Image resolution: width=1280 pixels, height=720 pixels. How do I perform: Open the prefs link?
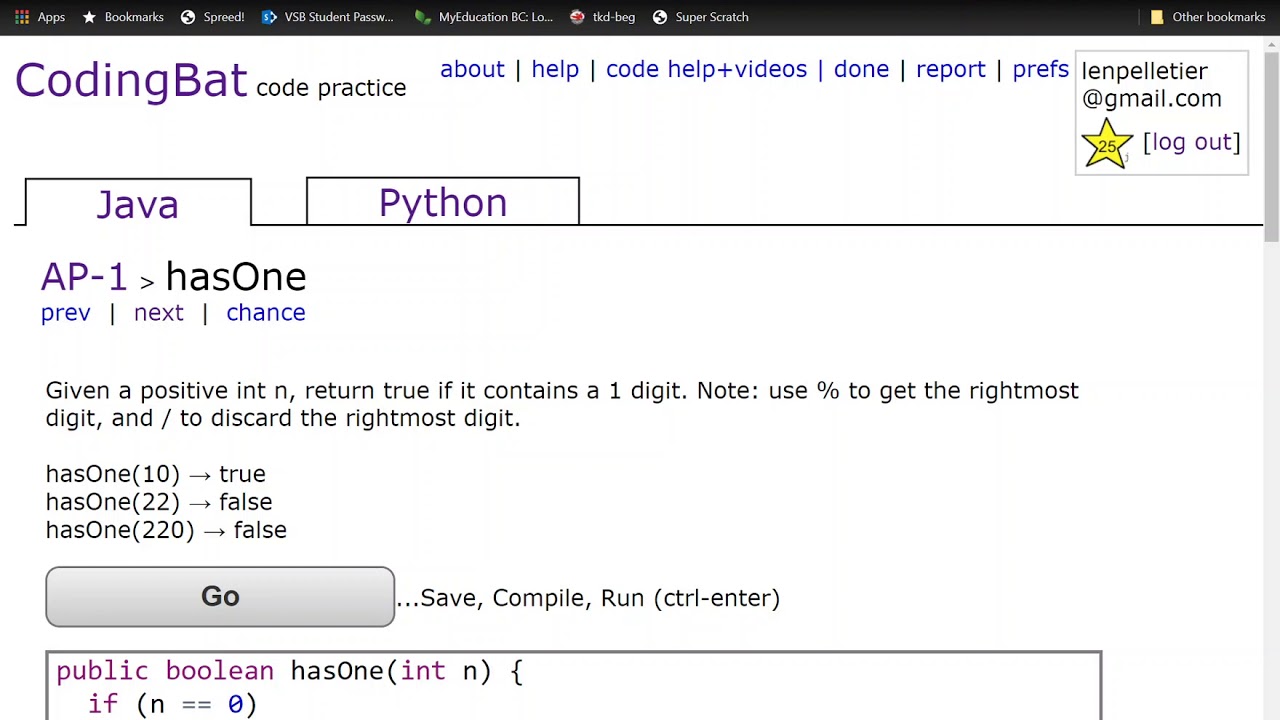[x=1040, y=69]
